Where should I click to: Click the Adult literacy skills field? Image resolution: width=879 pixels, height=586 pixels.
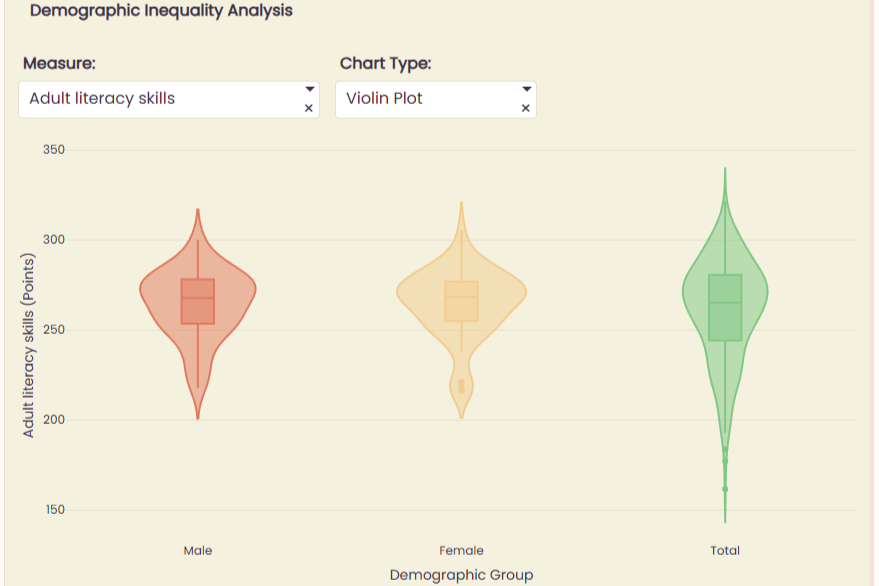[169, 100]
